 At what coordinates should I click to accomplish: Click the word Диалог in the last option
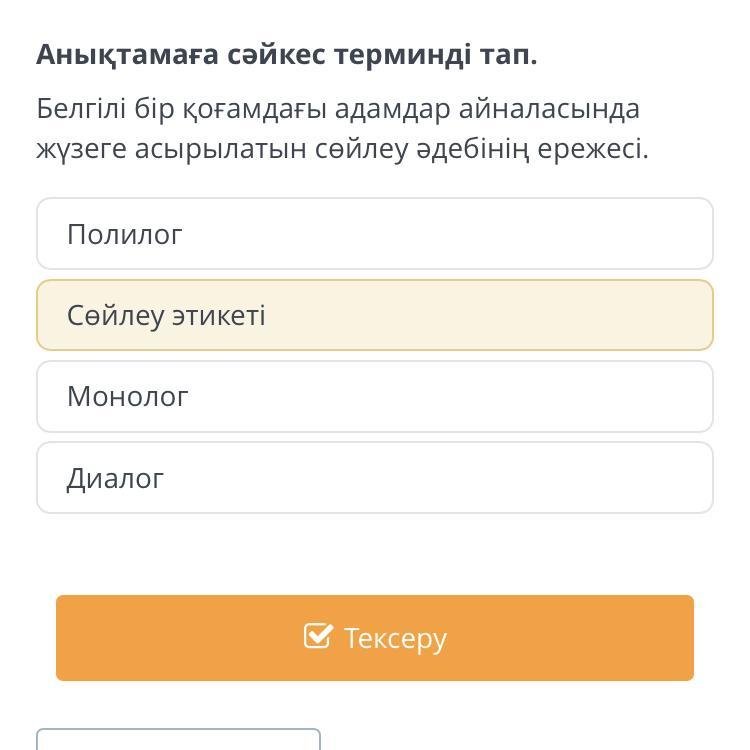tap(115, 478)
